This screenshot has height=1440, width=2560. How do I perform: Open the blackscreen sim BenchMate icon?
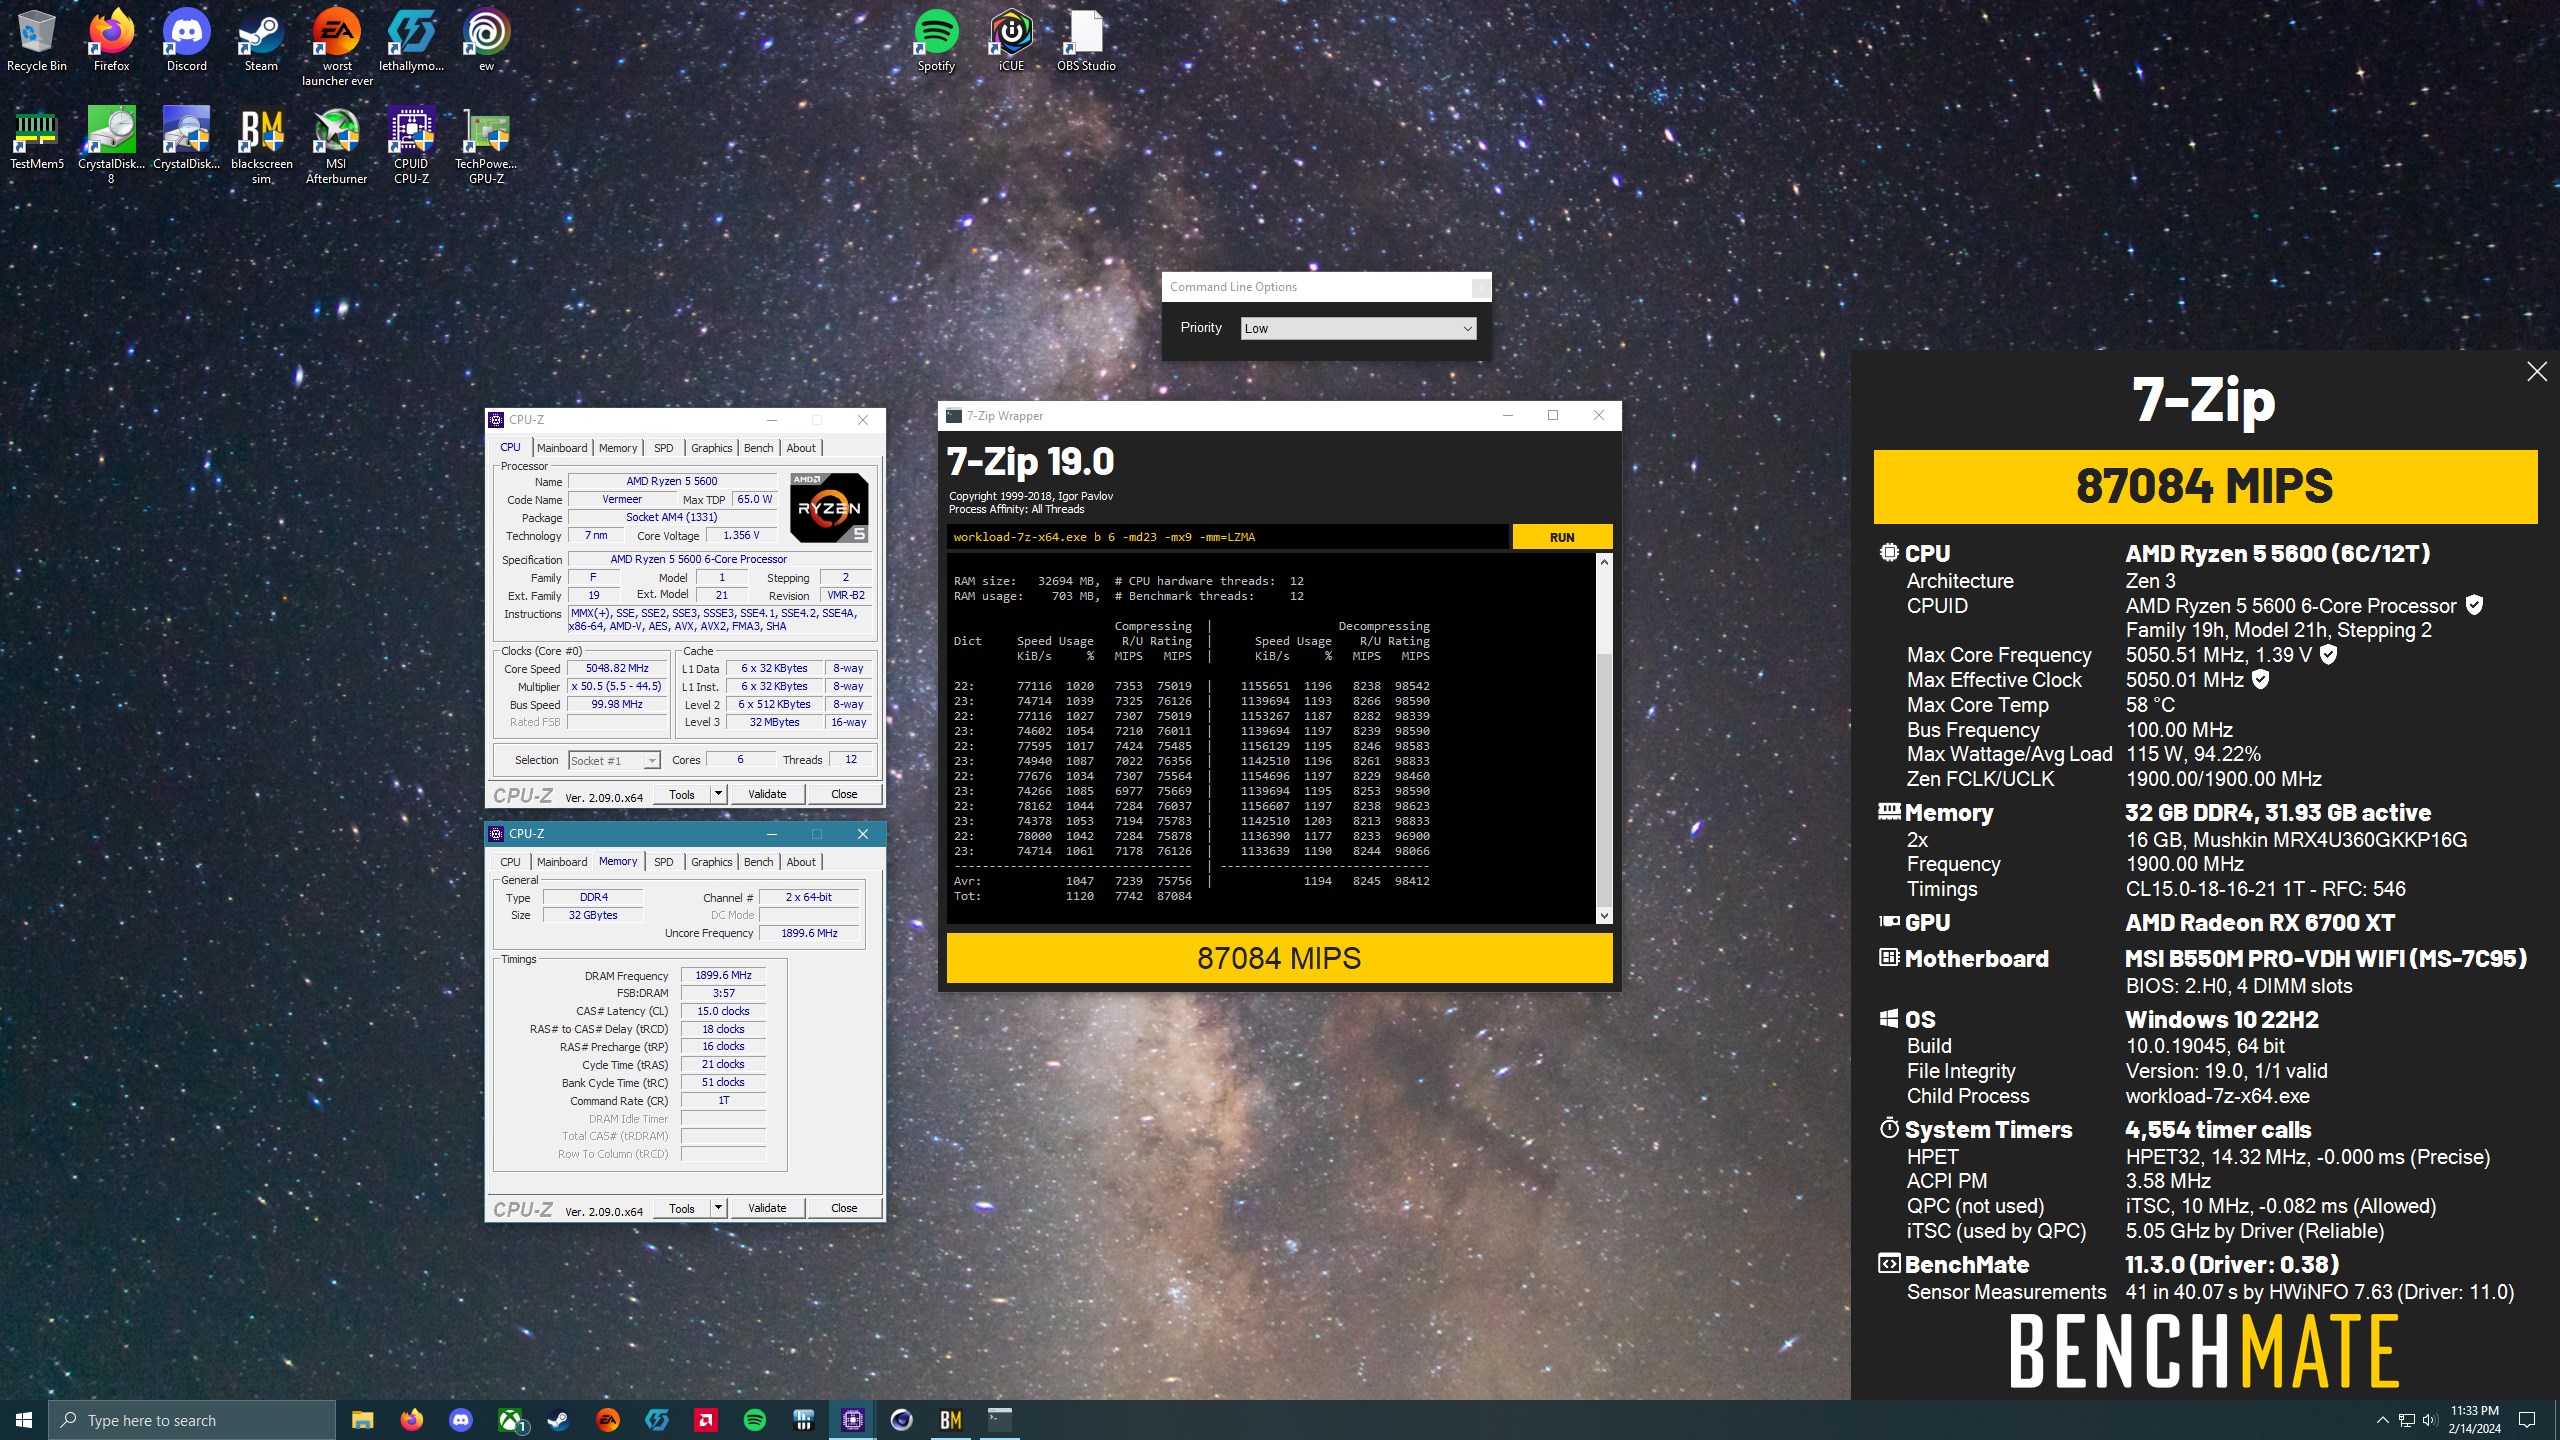pos(261,146)
